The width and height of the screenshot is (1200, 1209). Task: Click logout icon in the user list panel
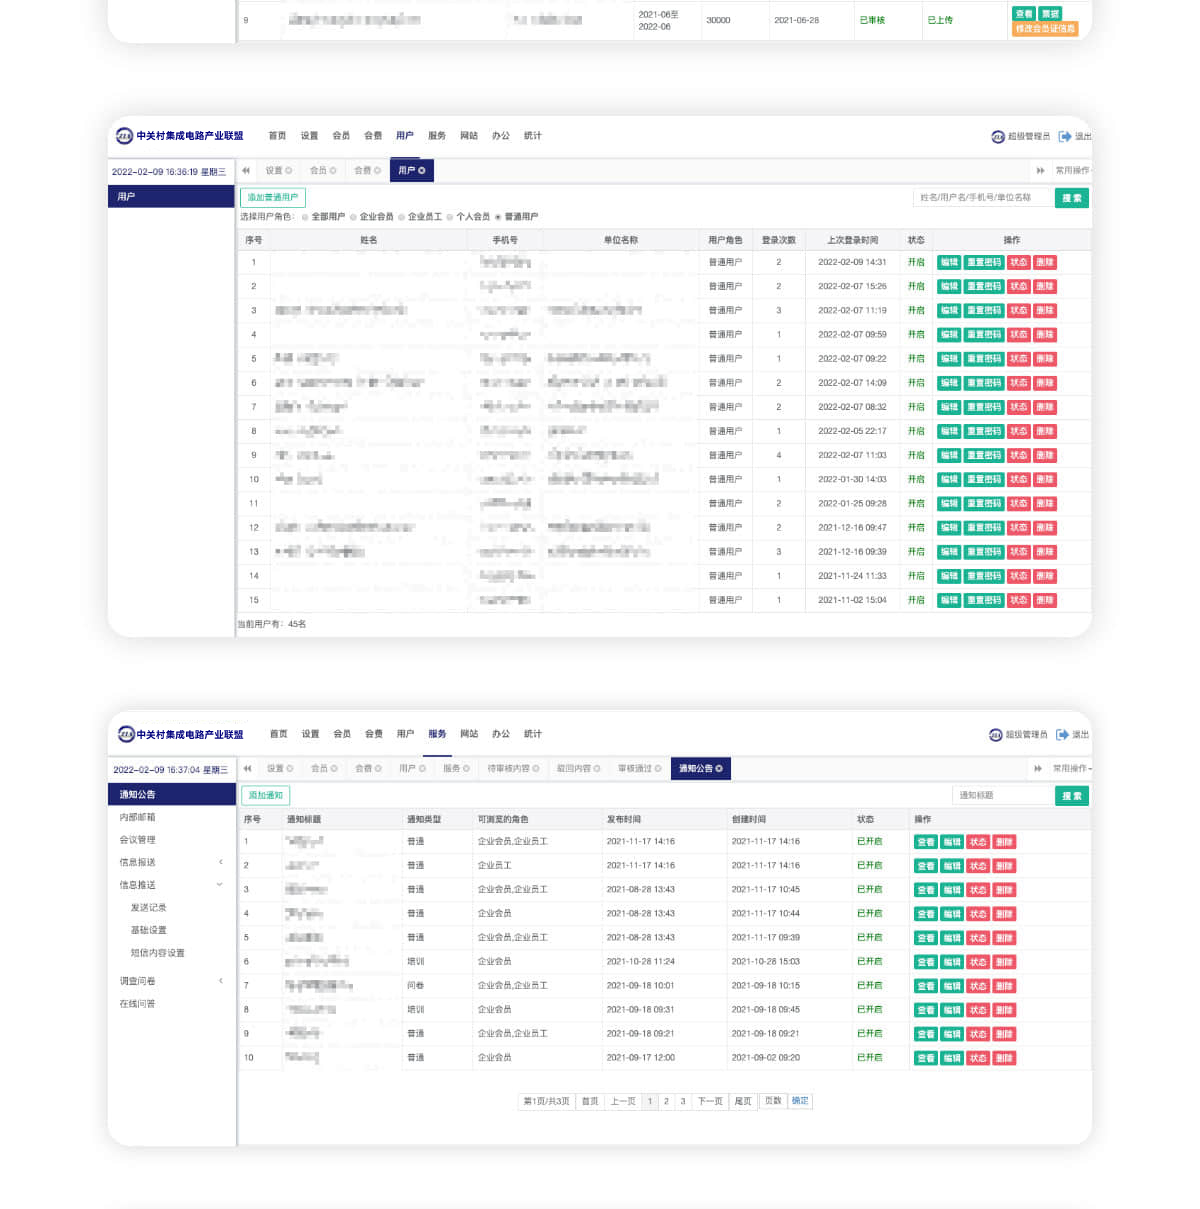click(x=1065, y=136)
